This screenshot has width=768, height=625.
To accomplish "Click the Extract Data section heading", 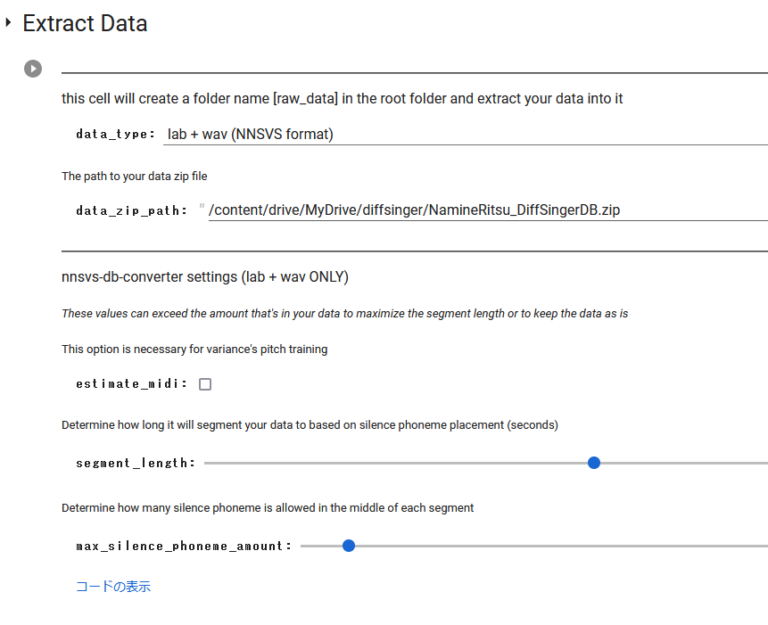I will pyautogui.click(x=85, y=24).
